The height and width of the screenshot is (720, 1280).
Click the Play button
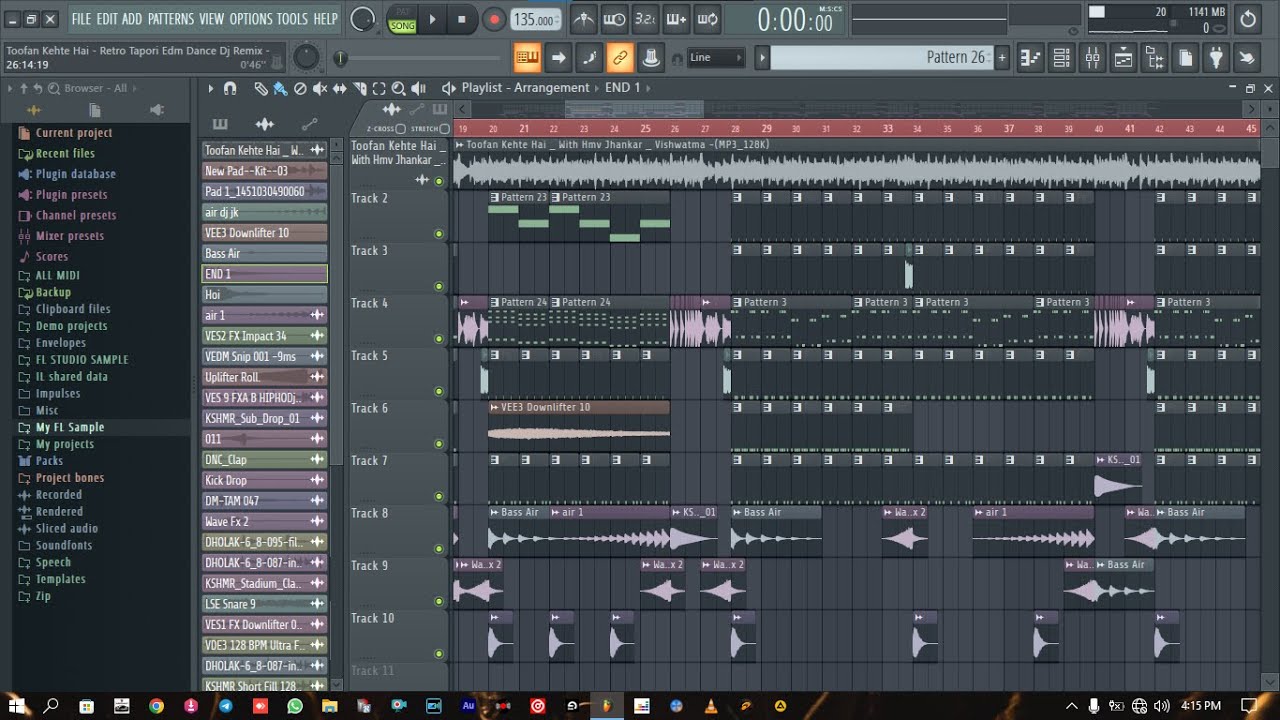click(432, 19)
